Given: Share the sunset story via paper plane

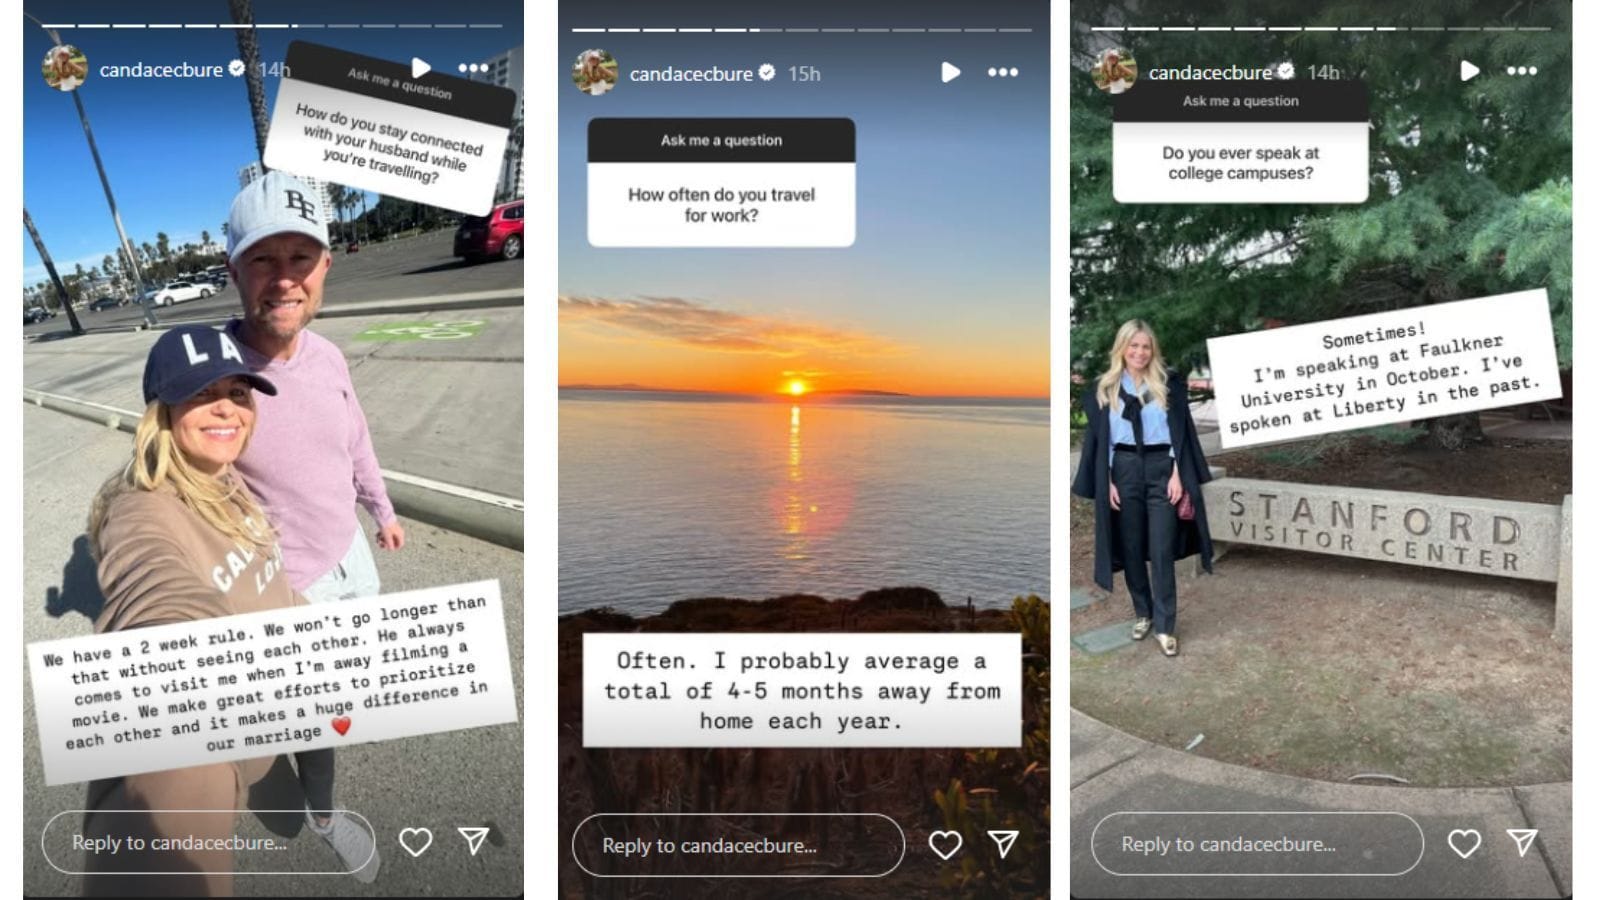Looking at the screenshot, I should click(1003, 844).
